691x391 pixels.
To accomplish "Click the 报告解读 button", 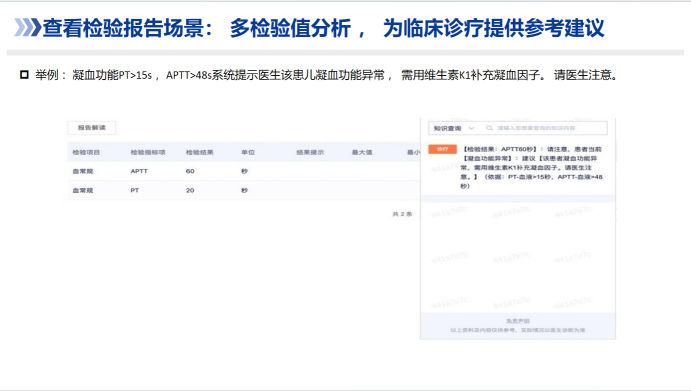I will click(92, 128).
